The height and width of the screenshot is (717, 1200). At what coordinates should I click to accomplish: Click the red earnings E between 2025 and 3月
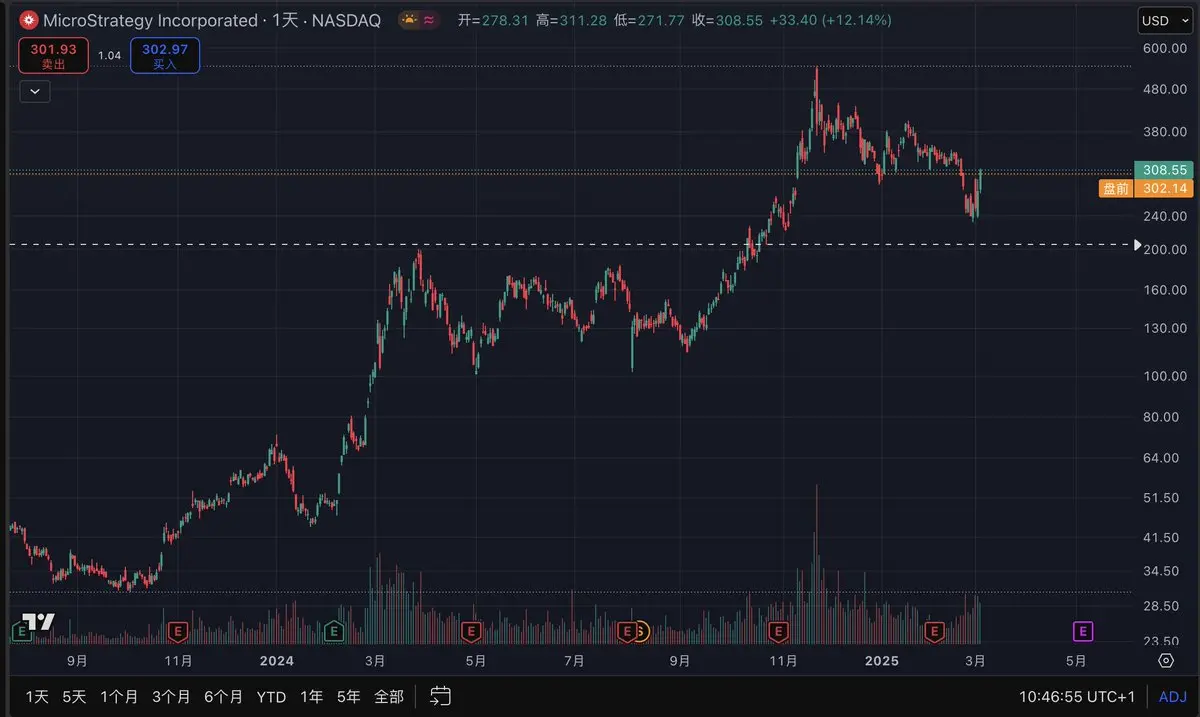coord(934,631)
